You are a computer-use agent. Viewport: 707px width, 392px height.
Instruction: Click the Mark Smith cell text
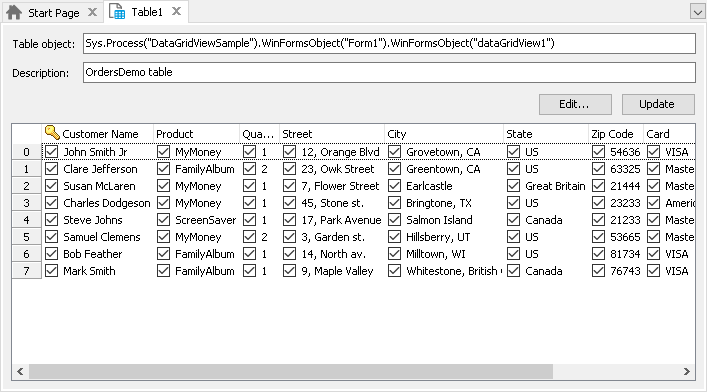(x=89, y=271)
